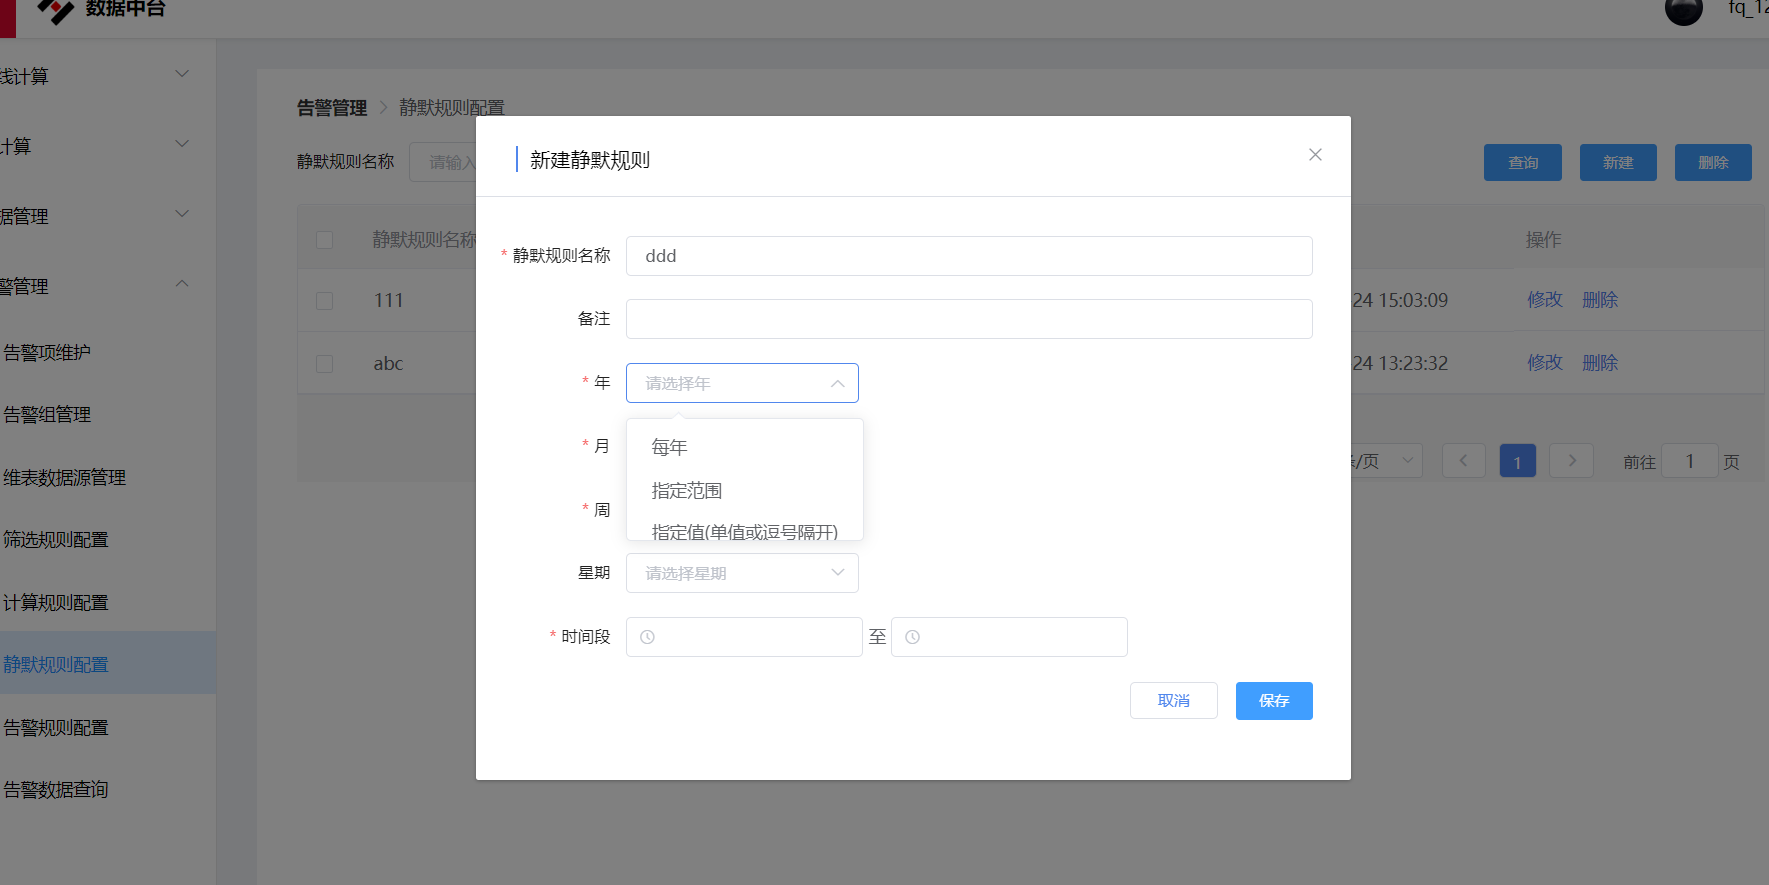Screen dimensions: 1769x885
Task: Click the 告警管理 breadcrumb
Action: pos(332,108)
